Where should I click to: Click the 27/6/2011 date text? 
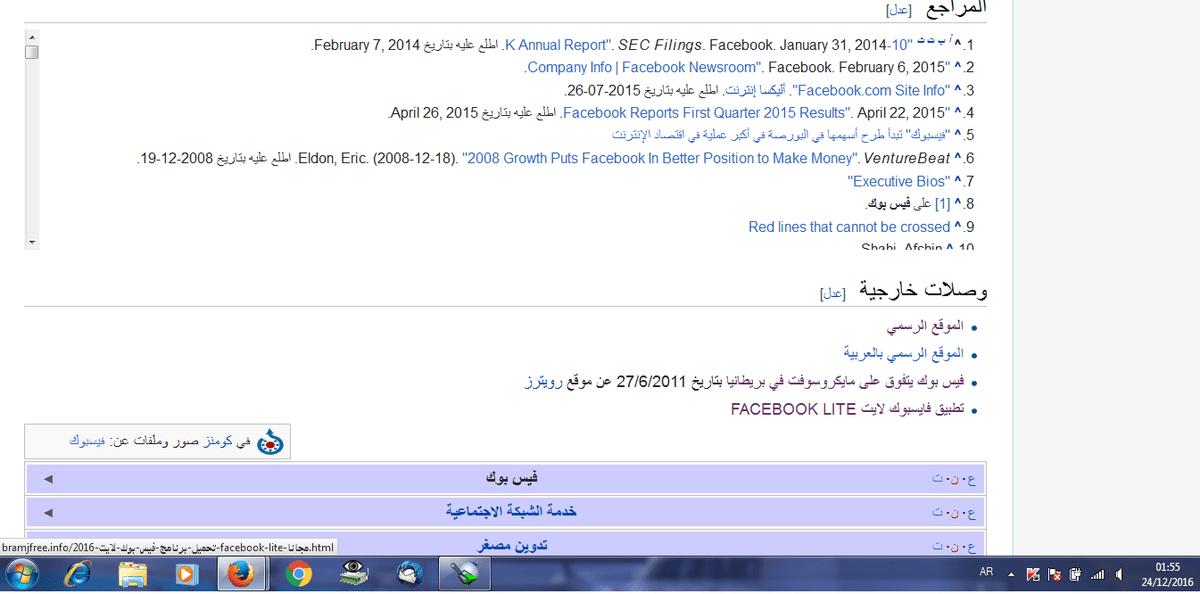pyautogui.click(x=653, y=381)
